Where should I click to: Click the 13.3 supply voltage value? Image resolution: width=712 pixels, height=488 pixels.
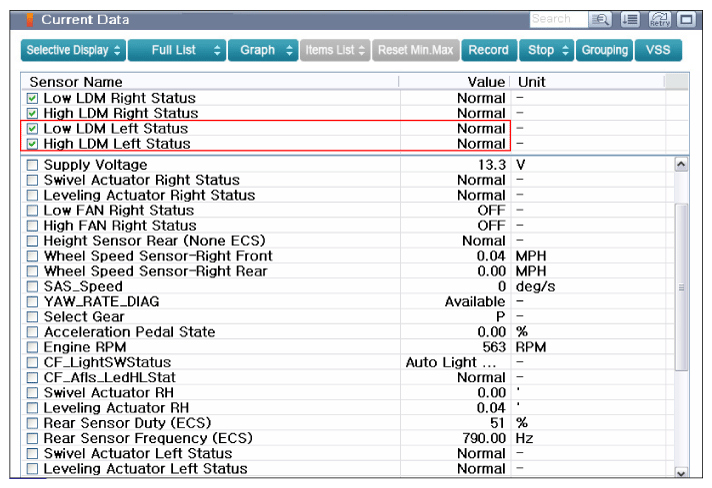[492, 165]
